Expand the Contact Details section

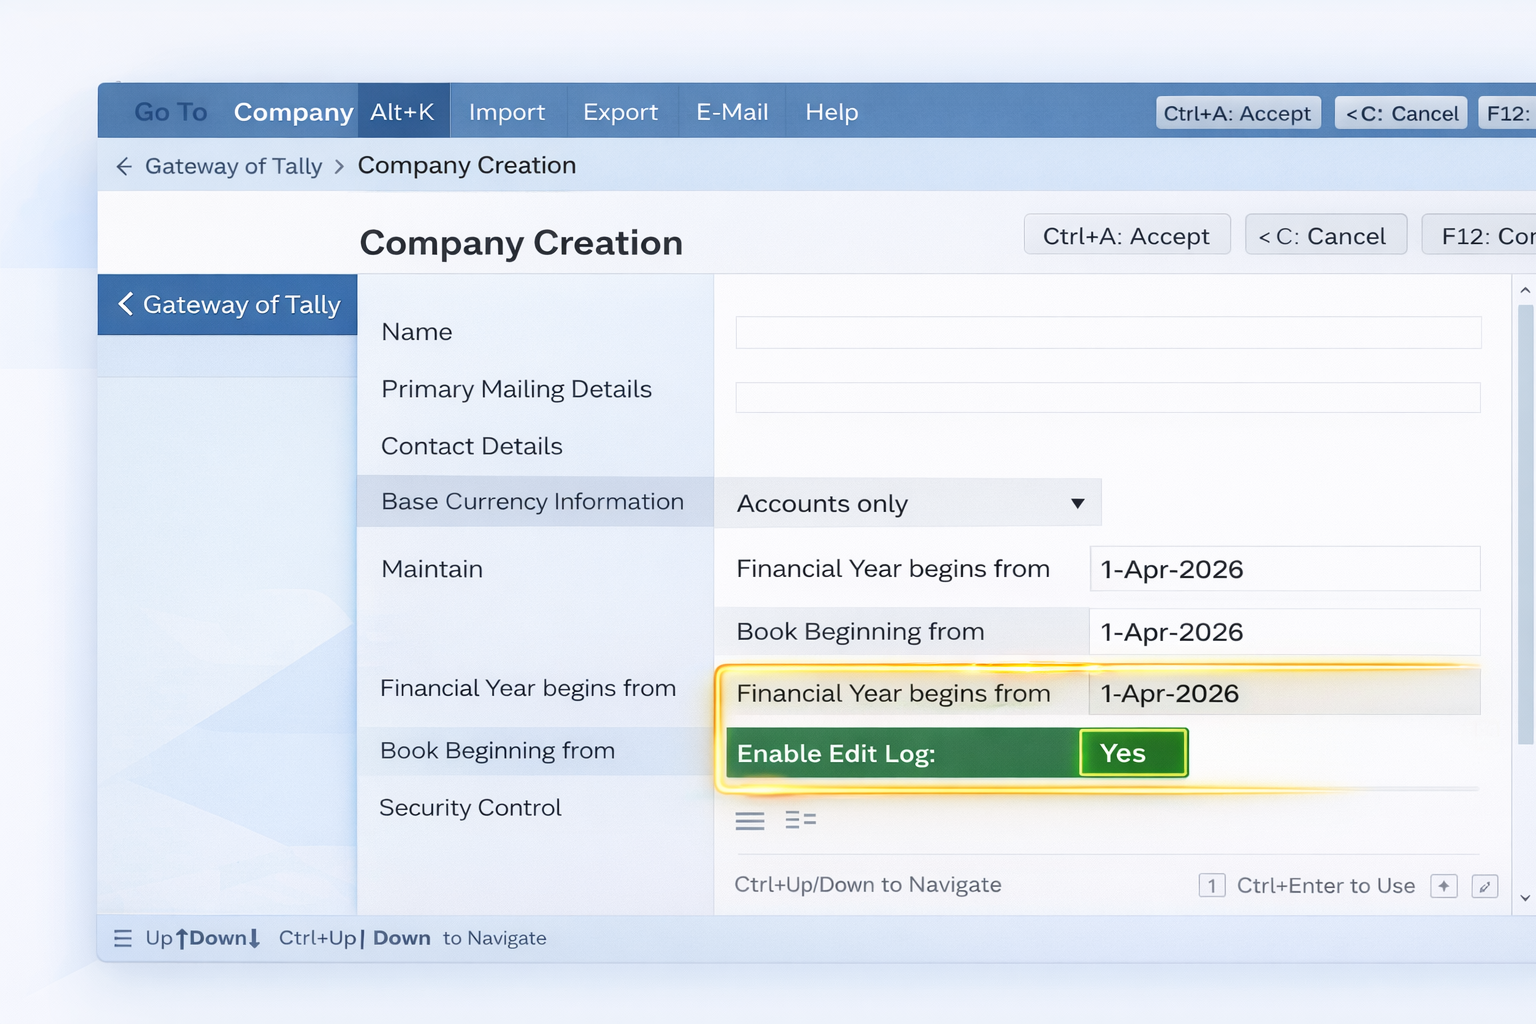click(x=471, y=446)
